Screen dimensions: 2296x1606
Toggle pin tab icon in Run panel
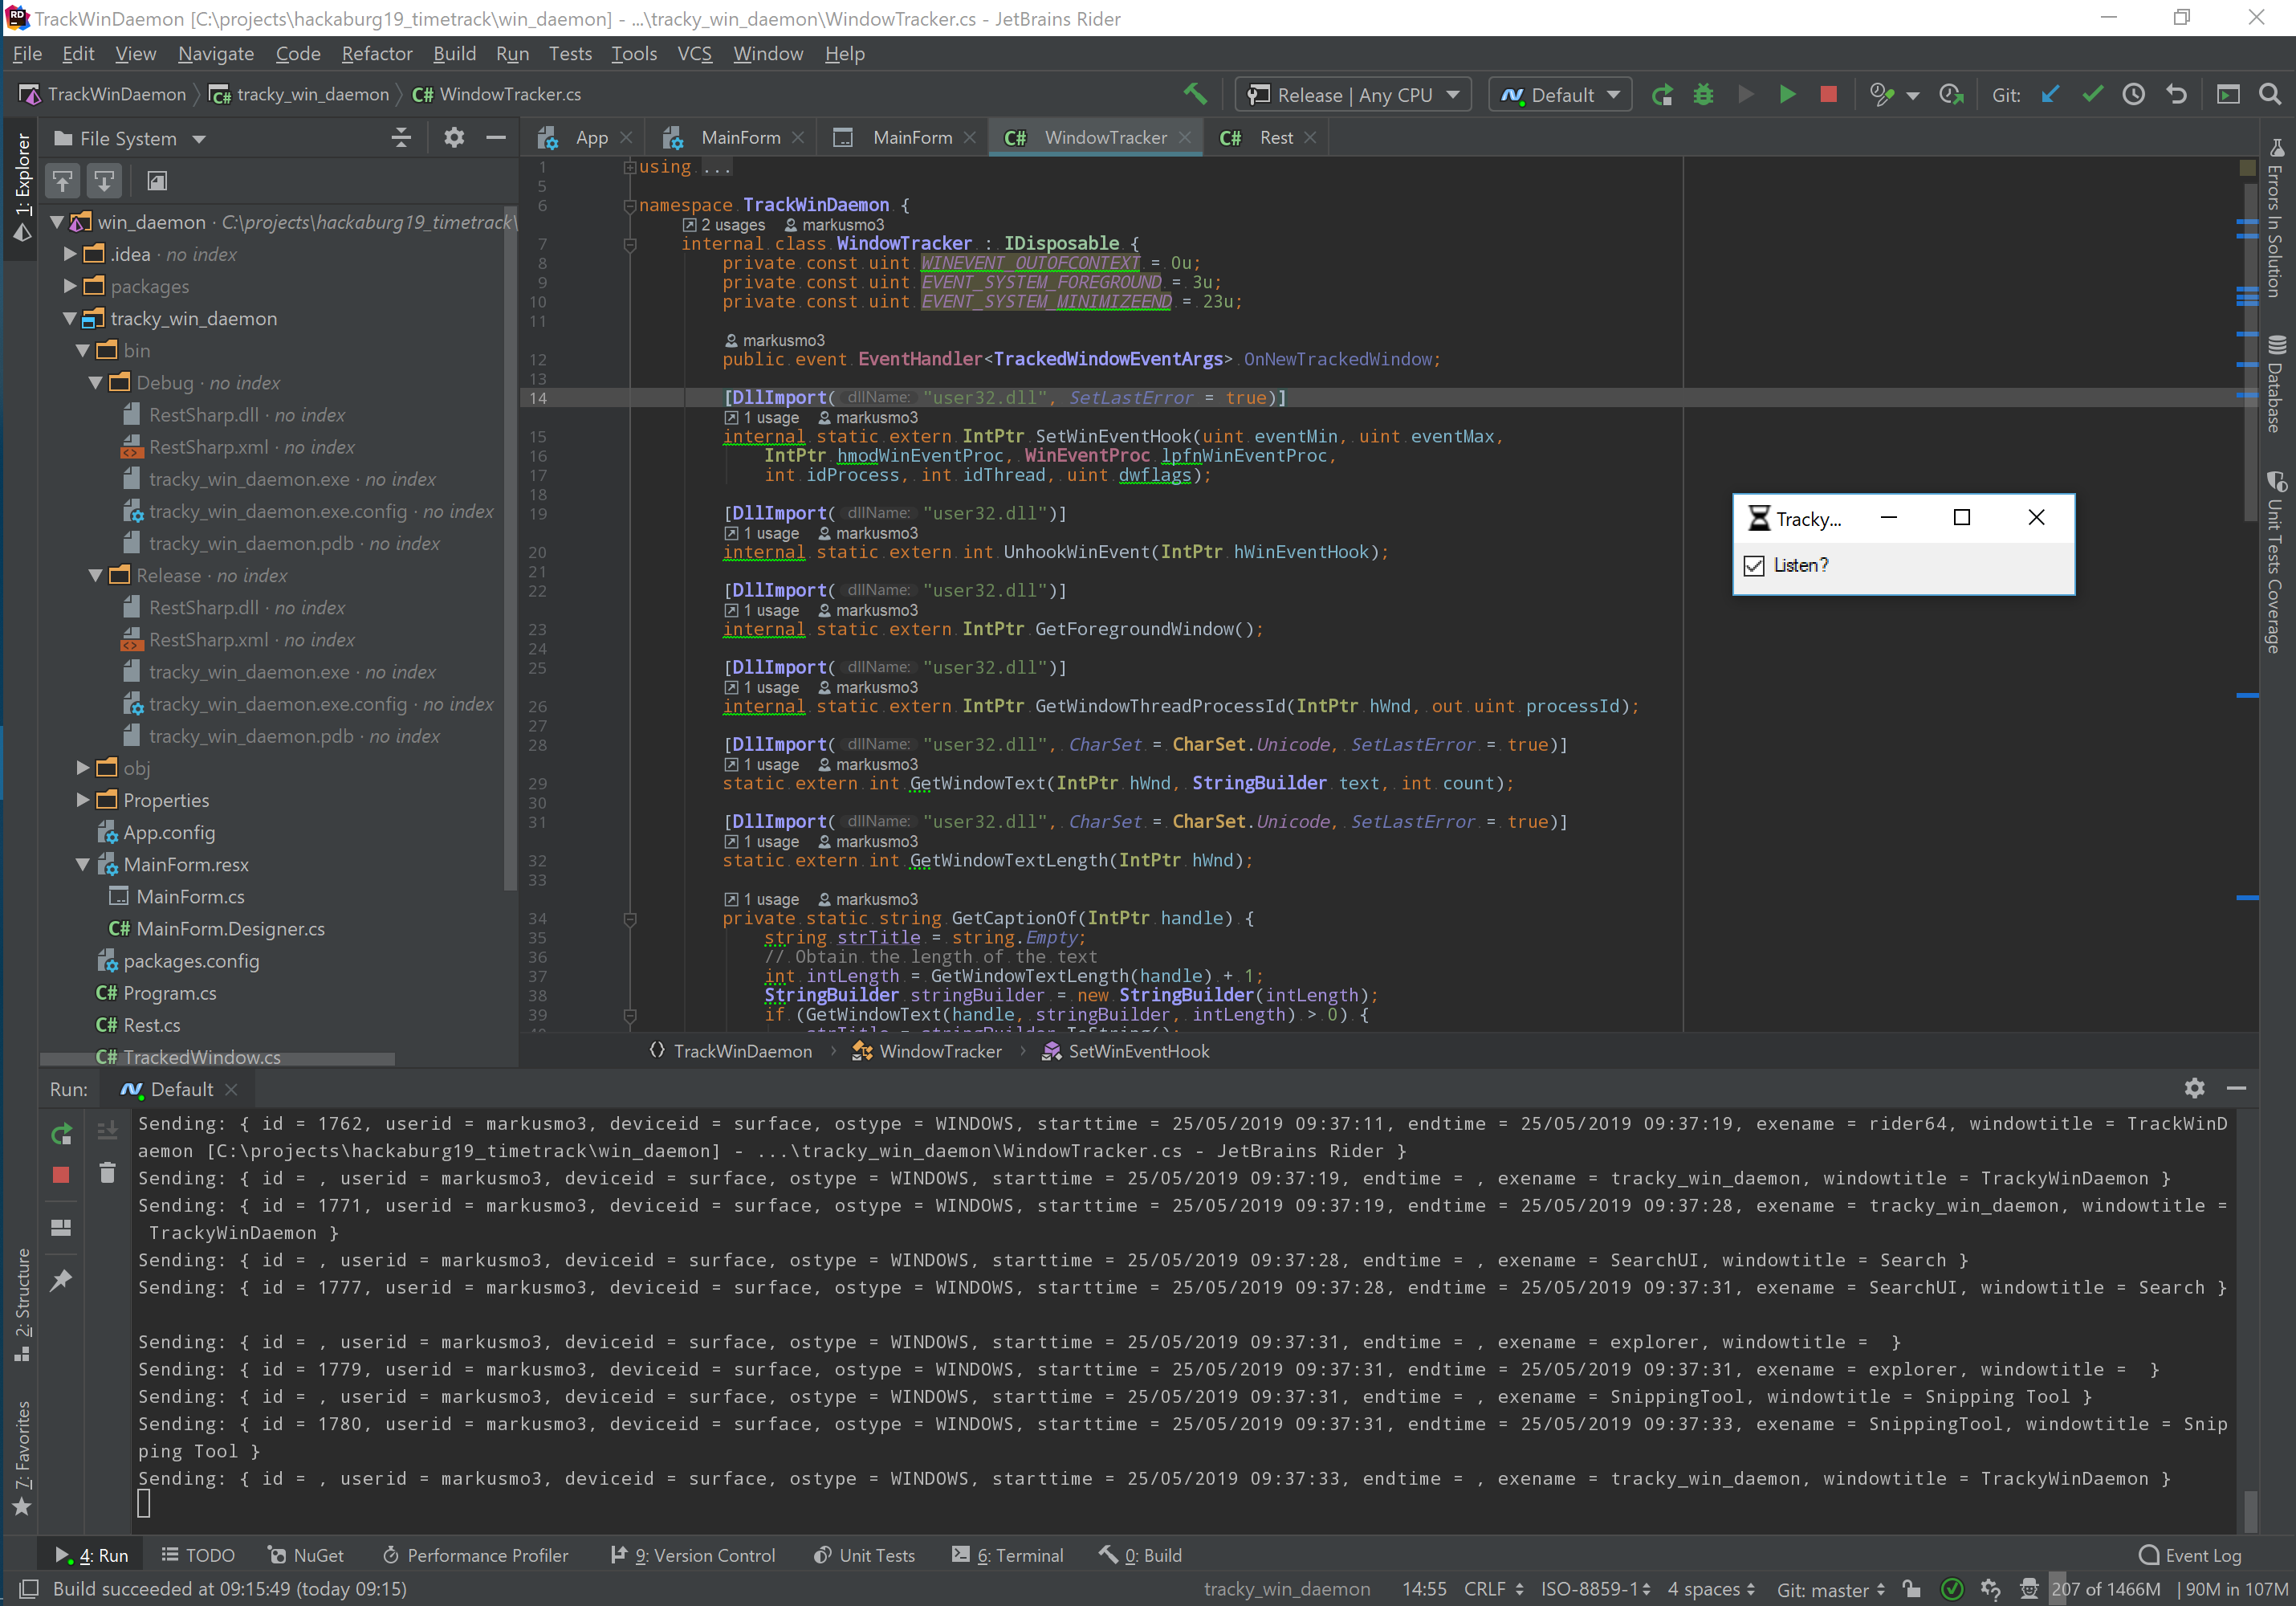click(x=61, y=1281)
